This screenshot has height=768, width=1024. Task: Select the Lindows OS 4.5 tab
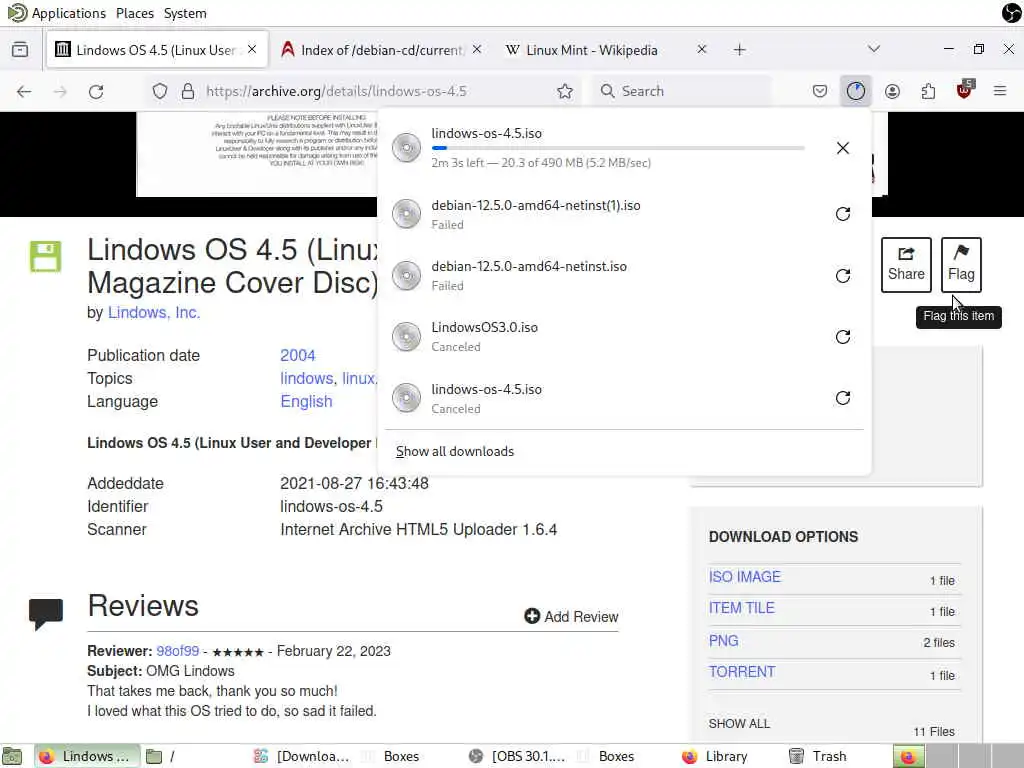pos(157,50)
